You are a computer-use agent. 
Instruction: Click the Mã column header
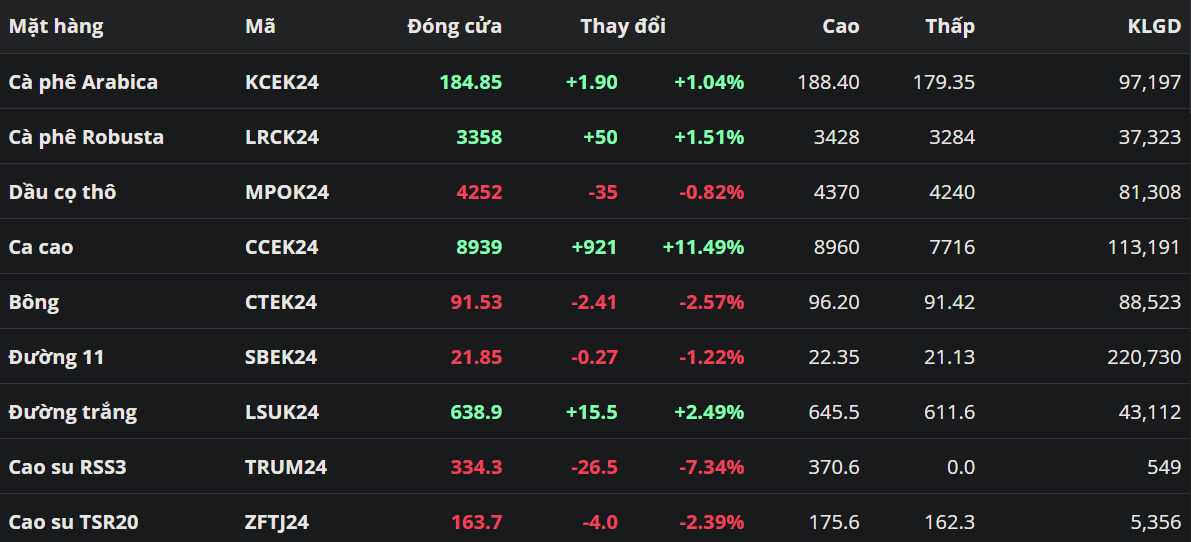(x=260, y=27)
